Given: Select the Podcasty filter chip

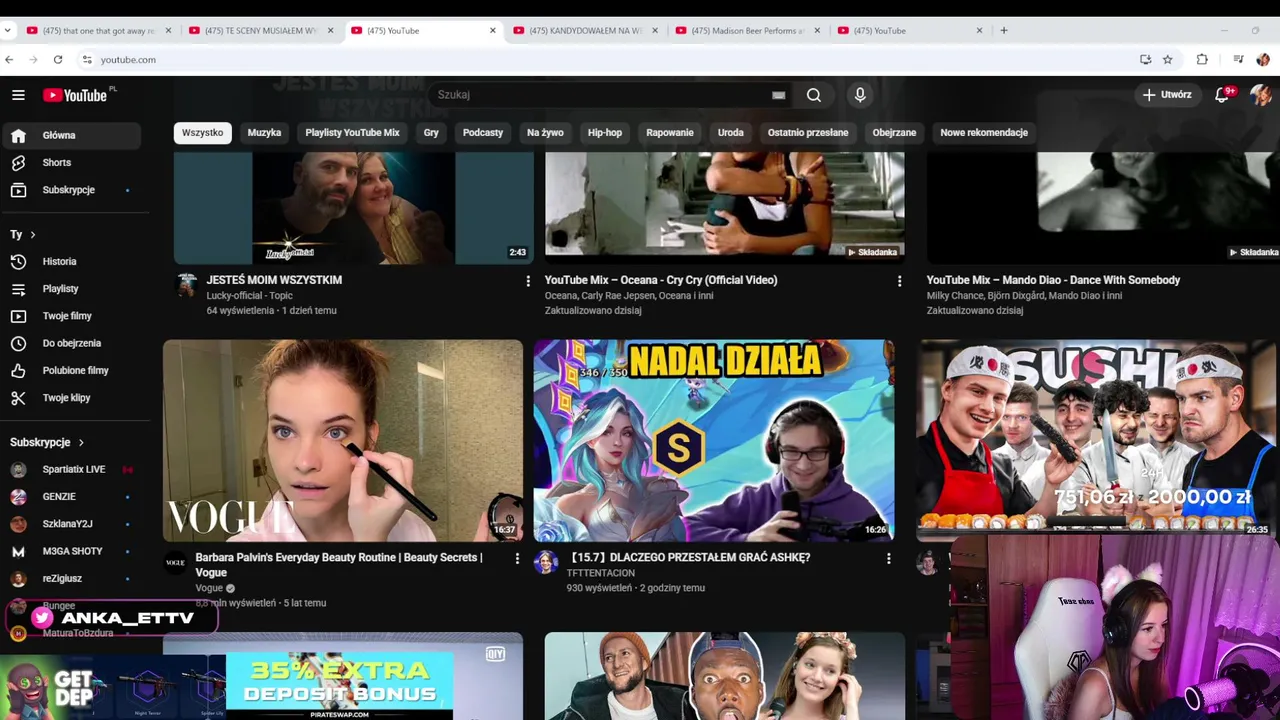Looking at the screenshot, I should (483, 132).
